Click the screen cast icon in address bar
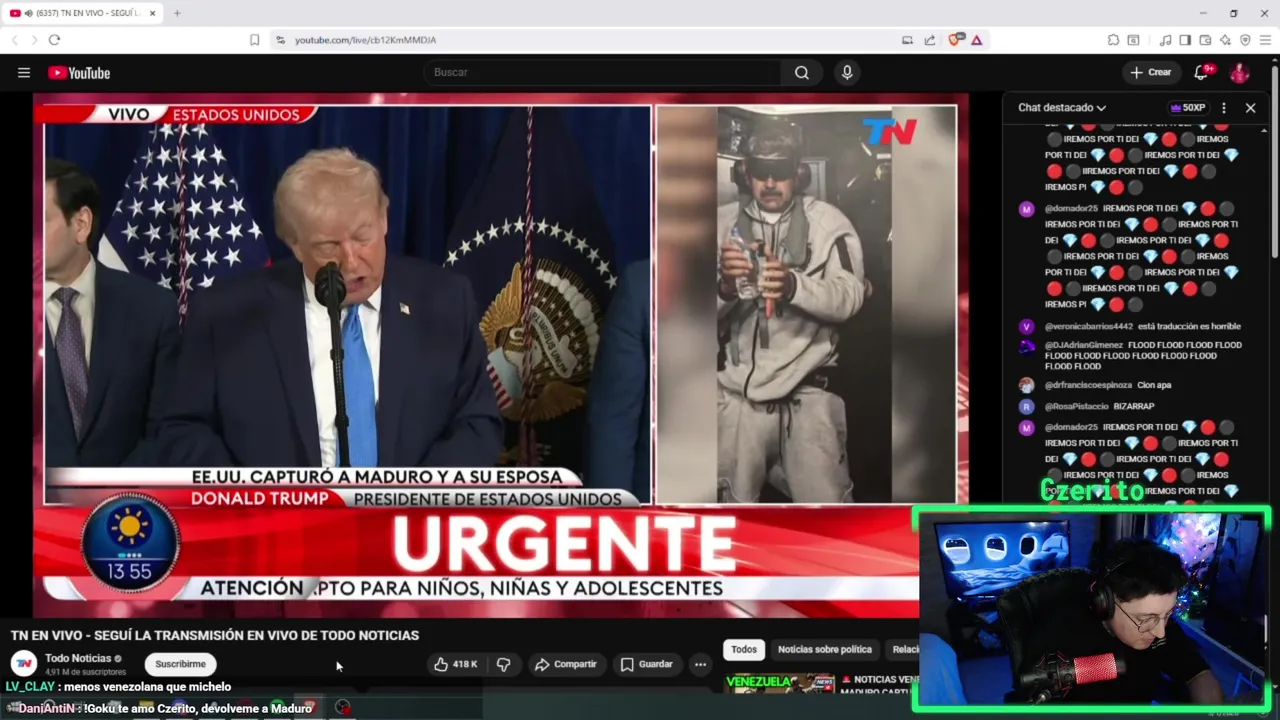Screen dimensions: 1280x720 [x=907, y=40]
